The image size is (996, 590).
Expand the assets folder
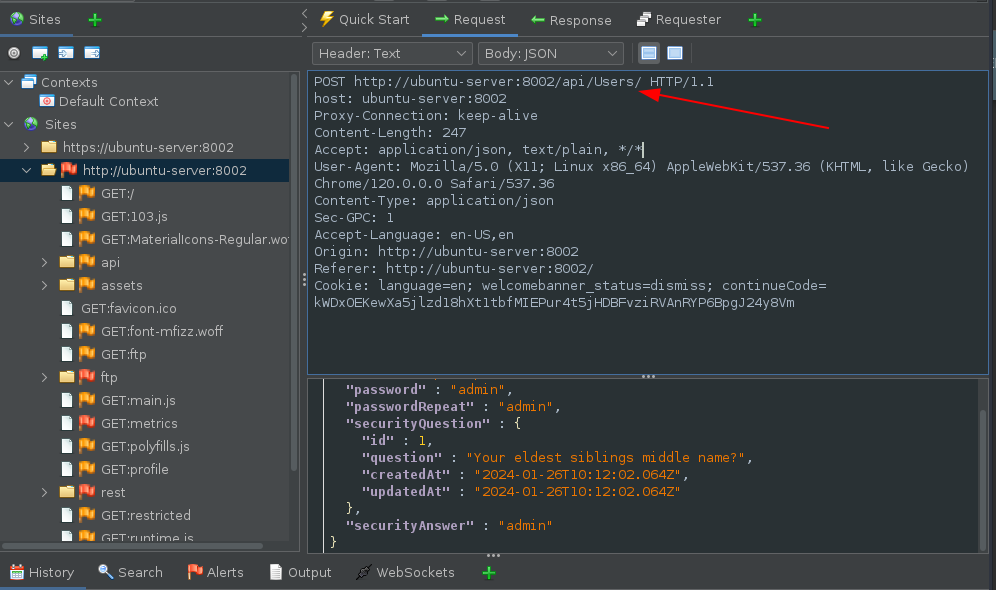[44, 285]
